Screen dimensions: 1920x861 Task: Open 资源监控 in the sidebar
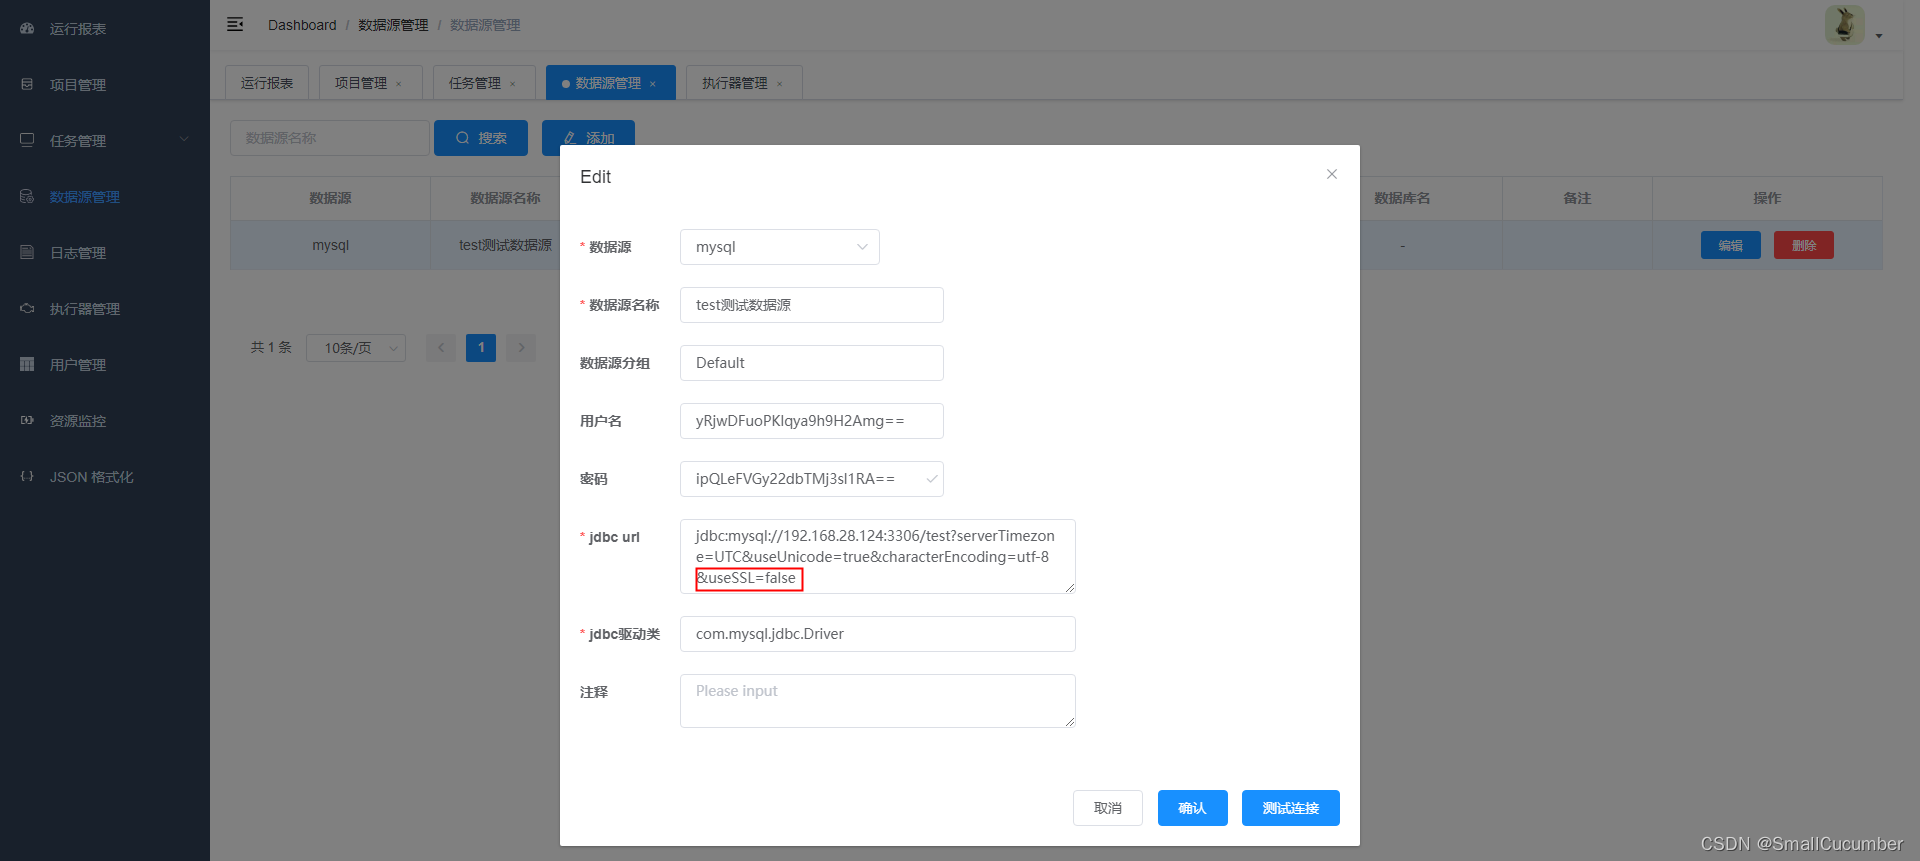click(105, 421)
